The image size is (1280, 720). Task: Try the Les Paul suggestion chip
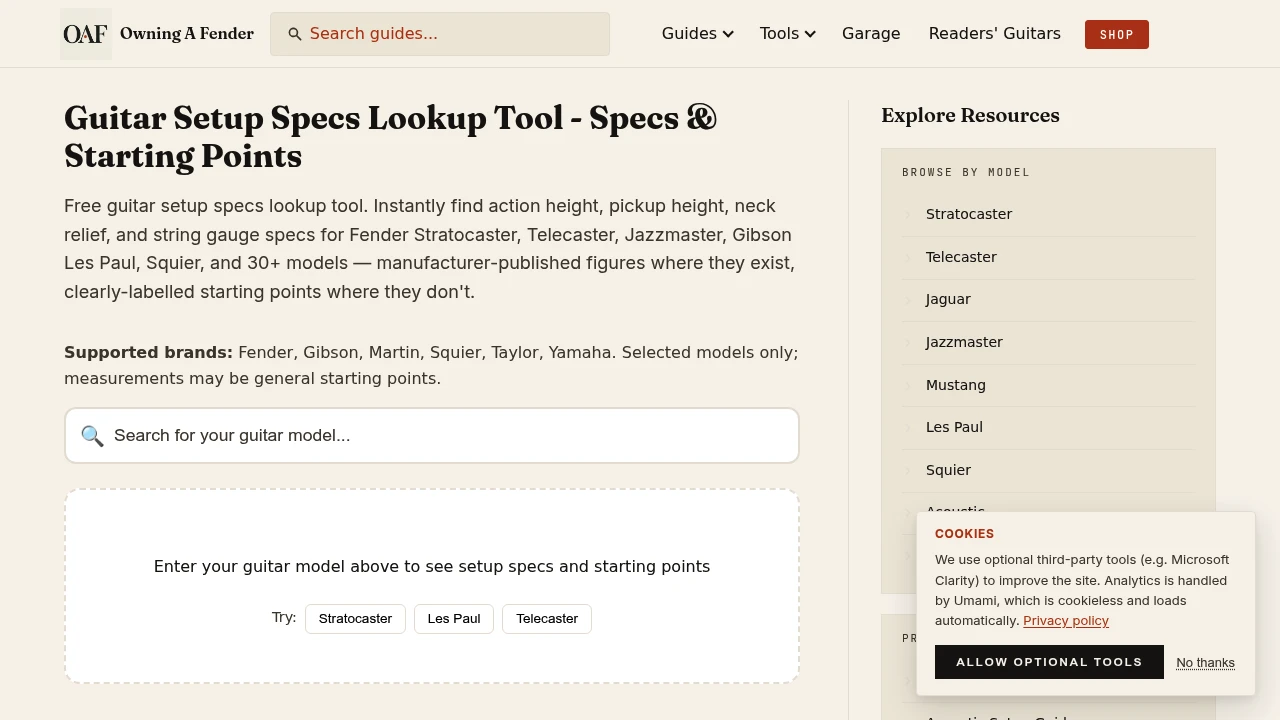click(454, 619)
